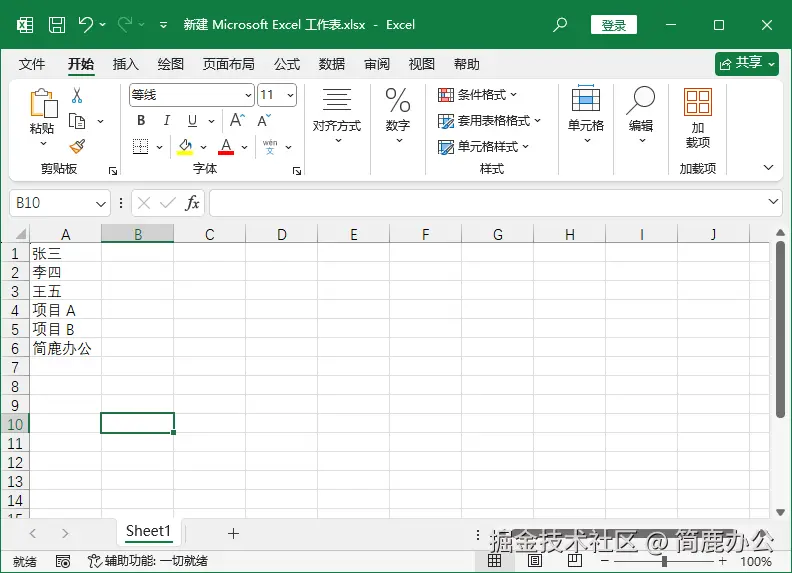Switch to Page Layout view icon

(534, 560)
